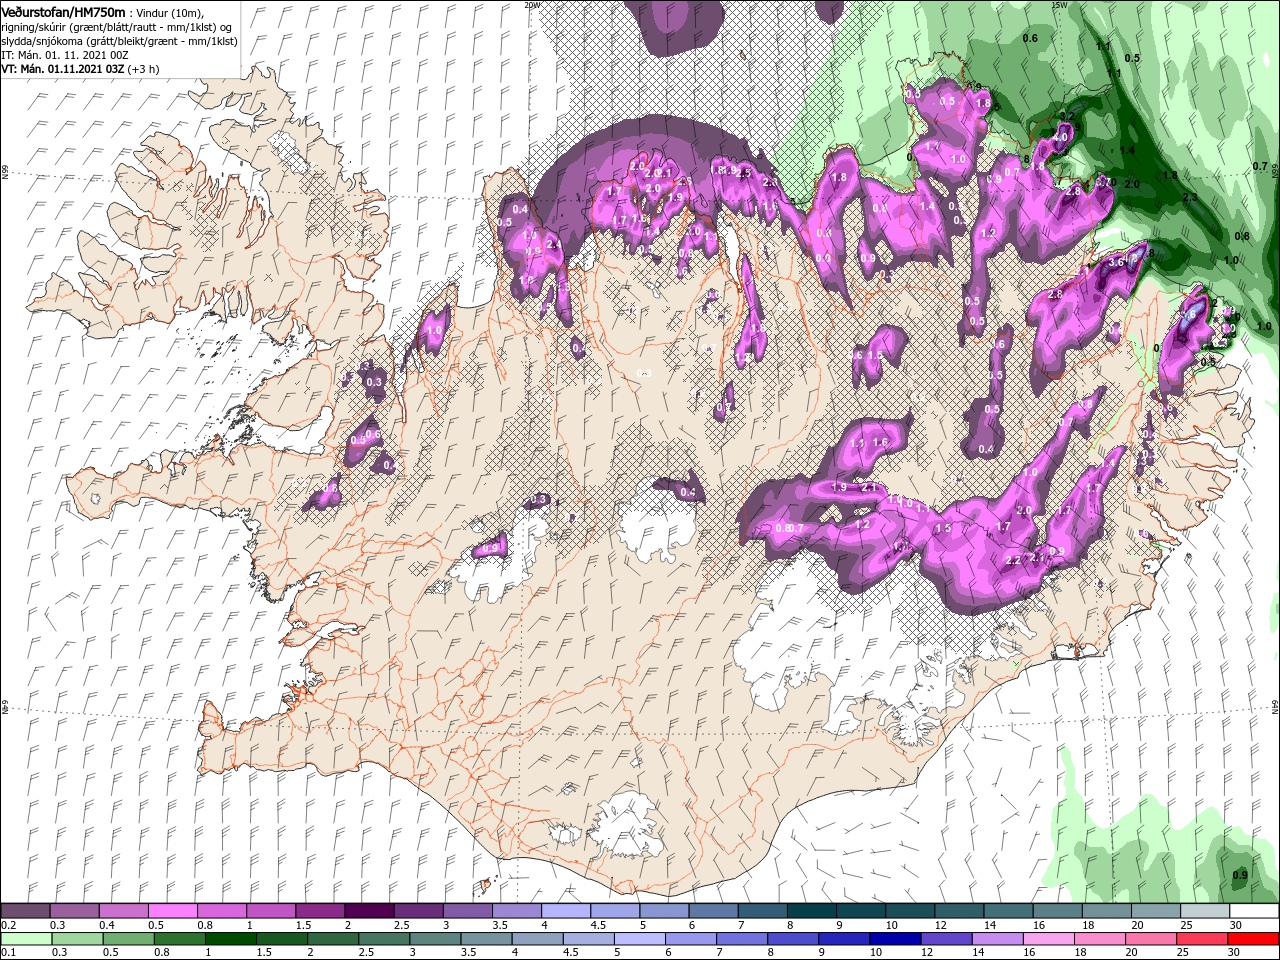1280x960 pixels.
Task: Click the 'Veðurstofan/HM750m' map title
Action: (x=63, y=11)
